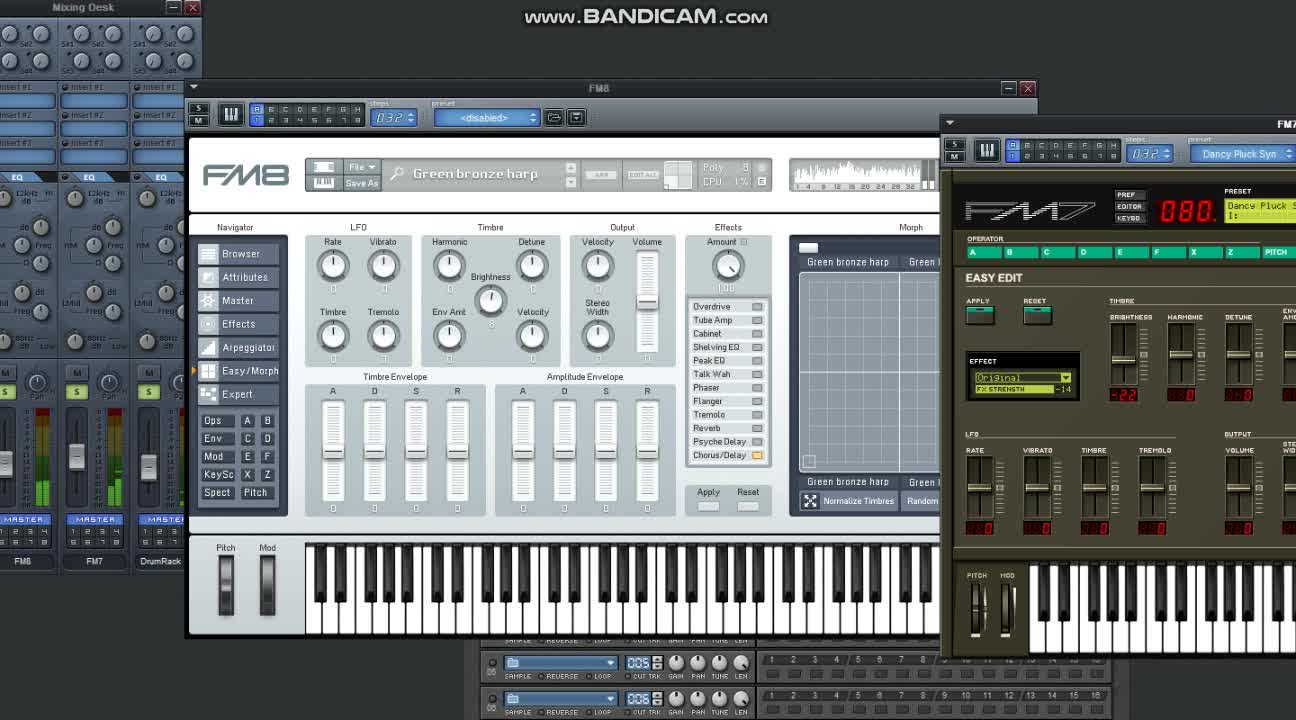Screen dimensions: 1296x720
Task: Open the FM7 Effect dropdown showing Original
Action: pos(1022,378)
